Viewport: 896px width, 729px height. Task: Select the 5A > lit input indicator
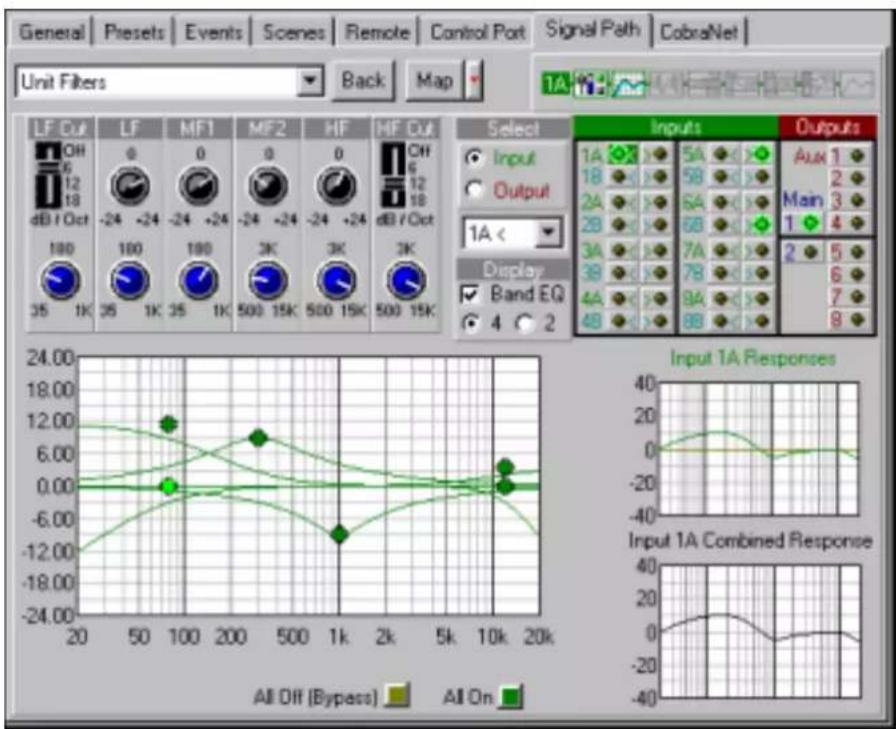pyautogui.click(x=761, y=155)
